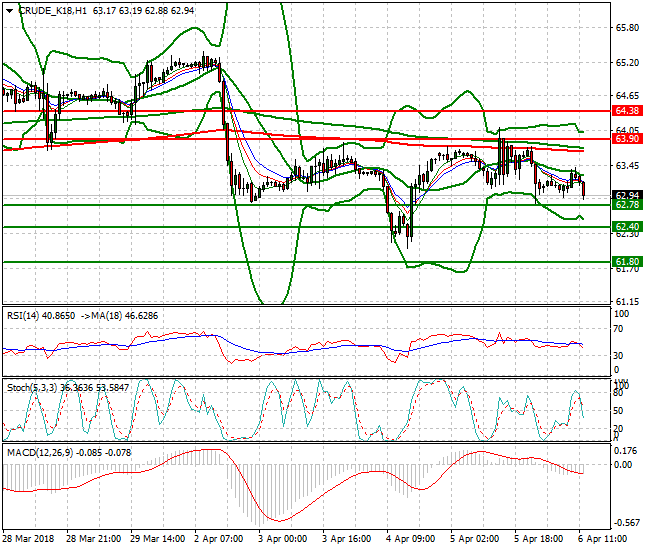Click the black 62.94 current price label
This screenshot has height=550, width=650.
pos(627,196)
